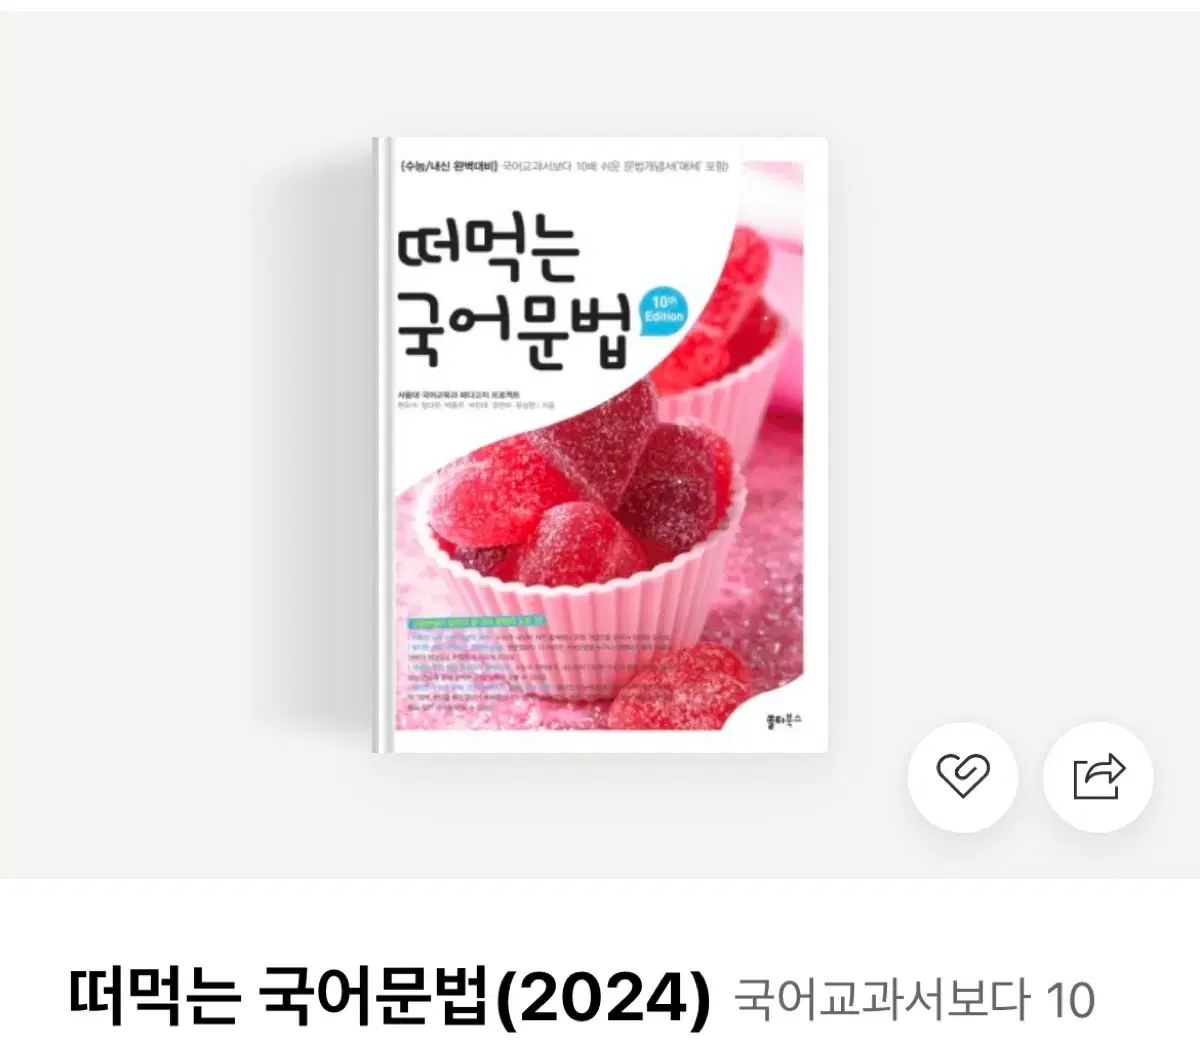Tap the gray spine edge of book
This screenshot has height=1044, width=1200.
pos(378,445)
